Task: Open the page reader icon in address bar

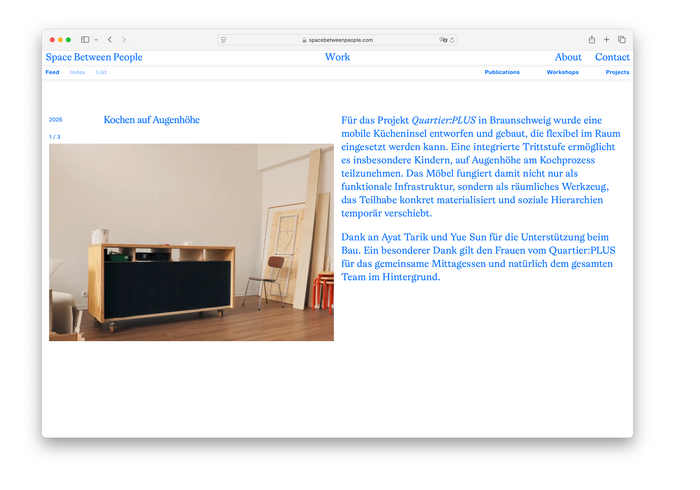Action: 224,40
